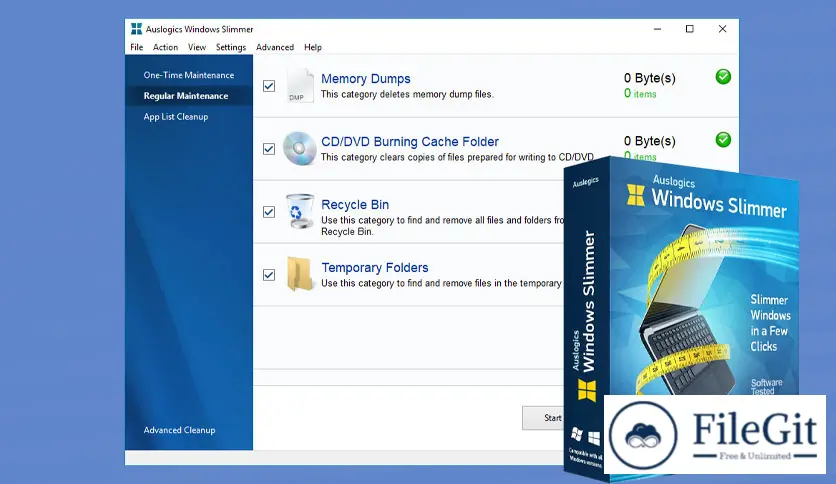
Task: Click the green checkmark status for Memory Dumps
Action: [x=723, y=77]
